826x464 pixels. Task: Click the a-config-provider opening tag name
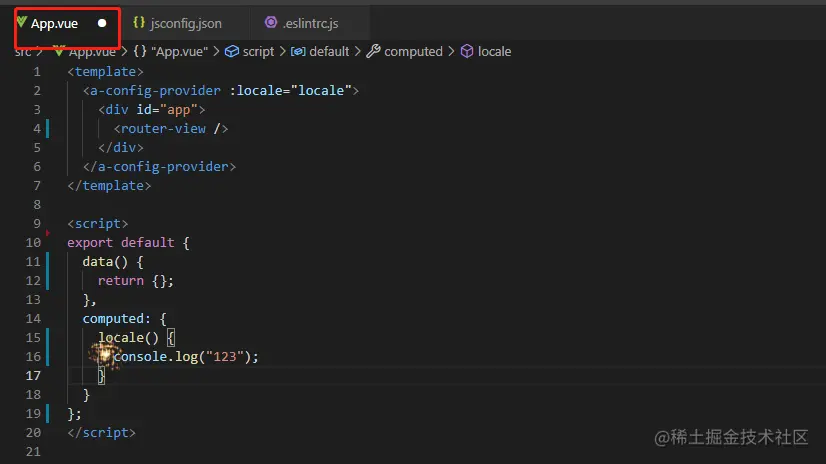pos(155,91)
